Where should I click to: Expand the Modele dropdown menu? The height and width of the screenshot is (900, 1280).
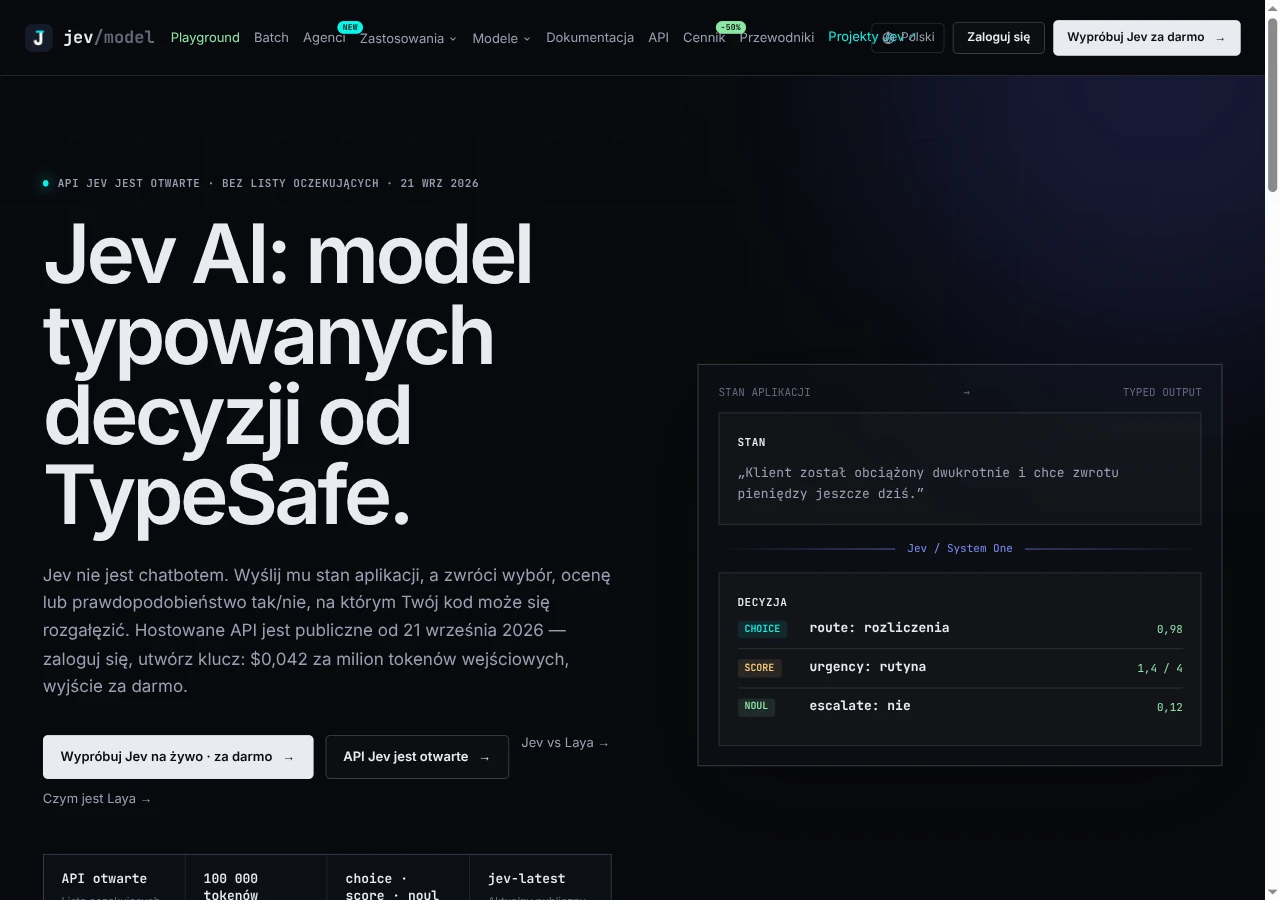coord(501,38)
